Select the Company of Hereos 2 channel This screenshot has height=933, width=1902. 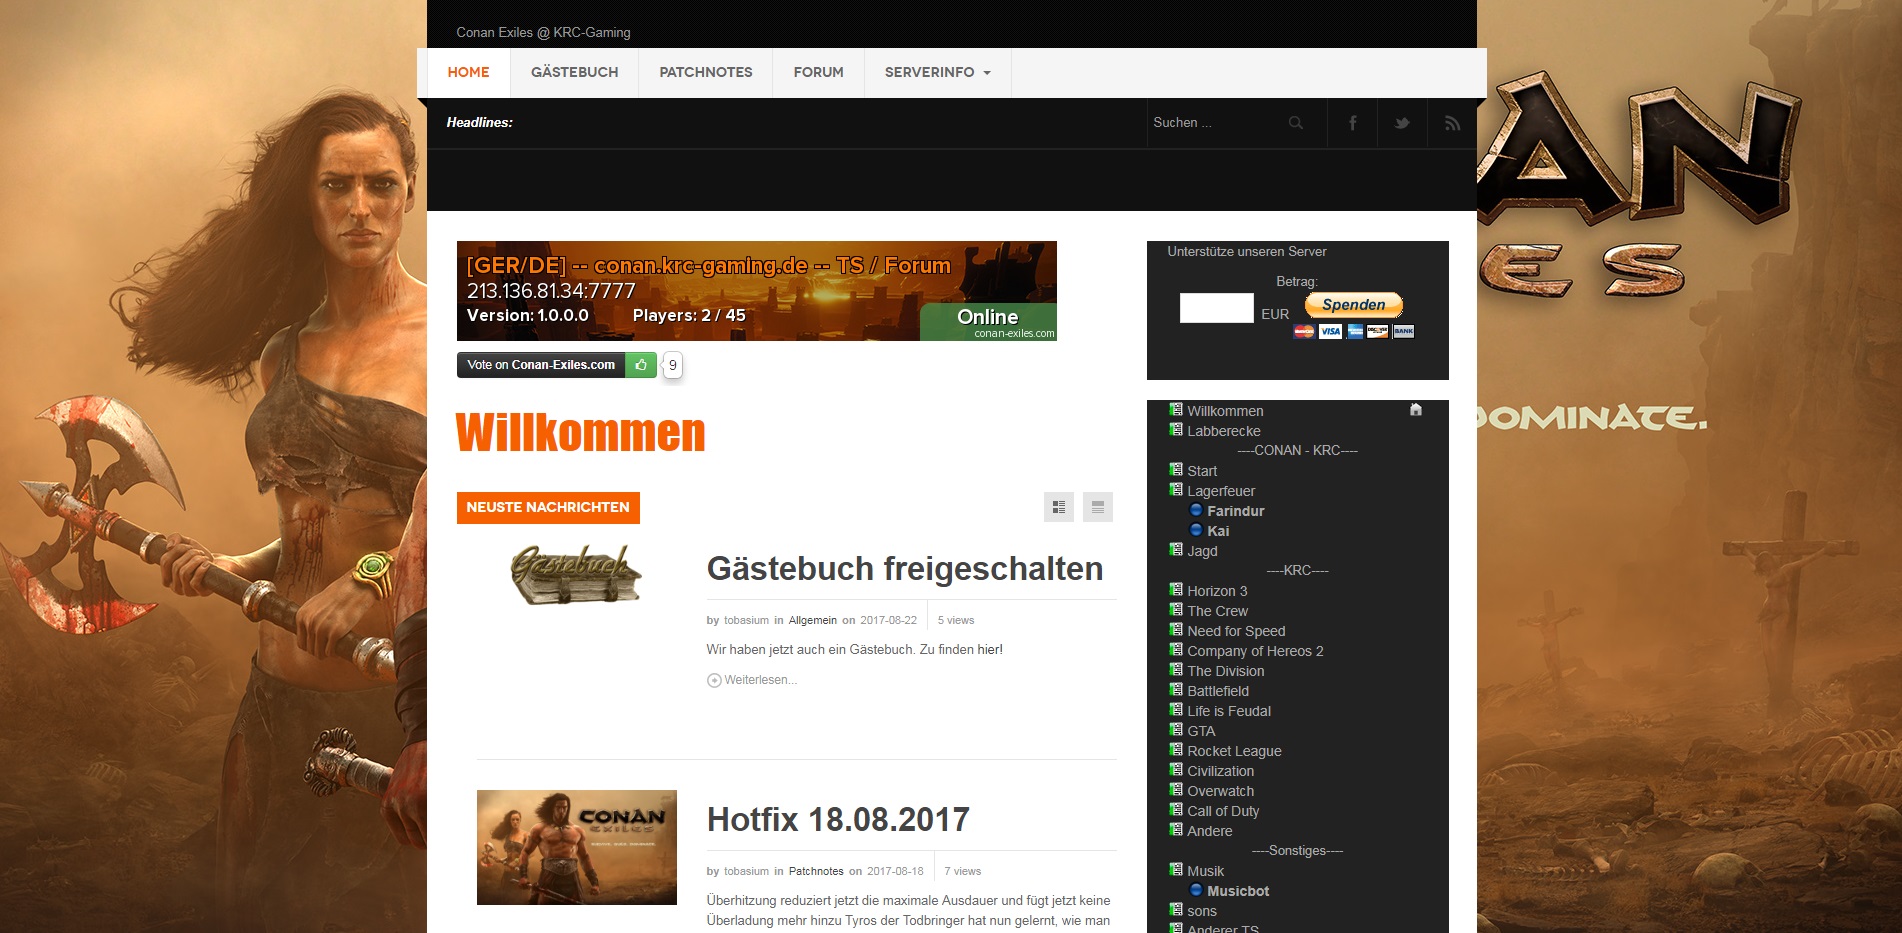1255,651
